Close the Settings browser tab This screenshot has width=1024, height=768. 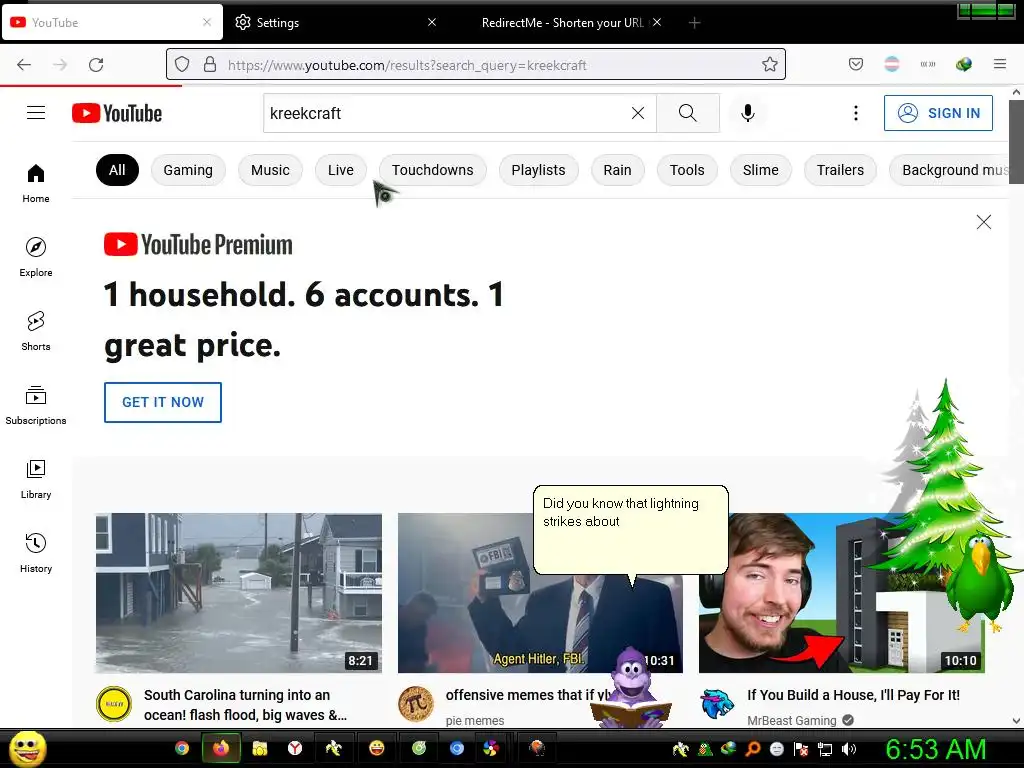pos(432,22)
